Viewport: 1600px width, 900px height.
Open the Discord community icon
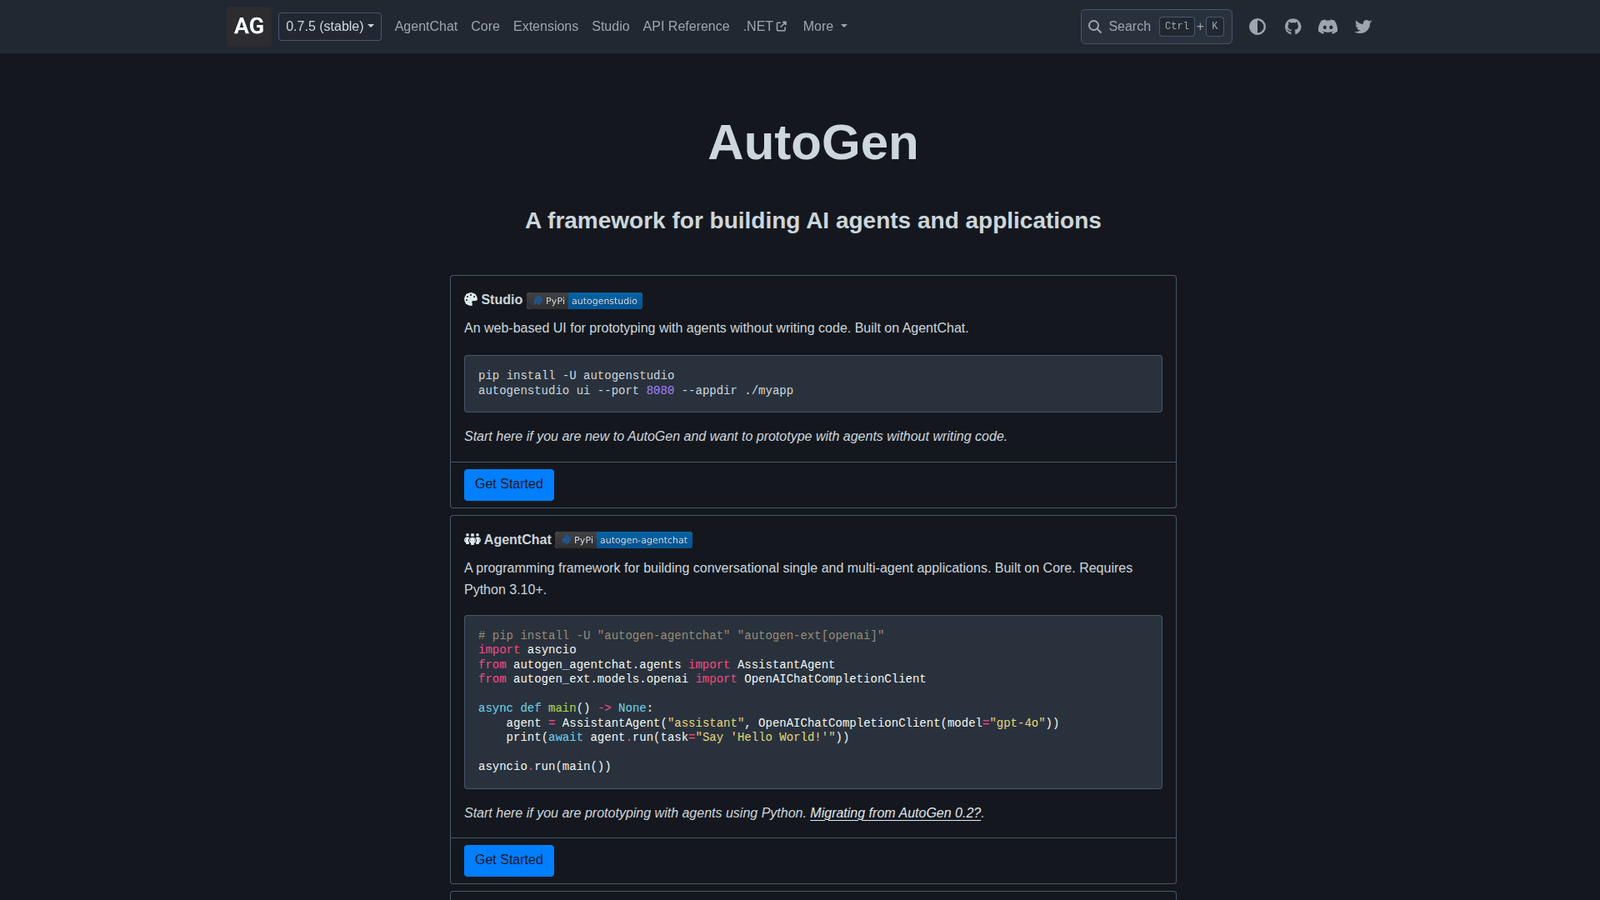pyautogui.click(x=1328, y=27)
